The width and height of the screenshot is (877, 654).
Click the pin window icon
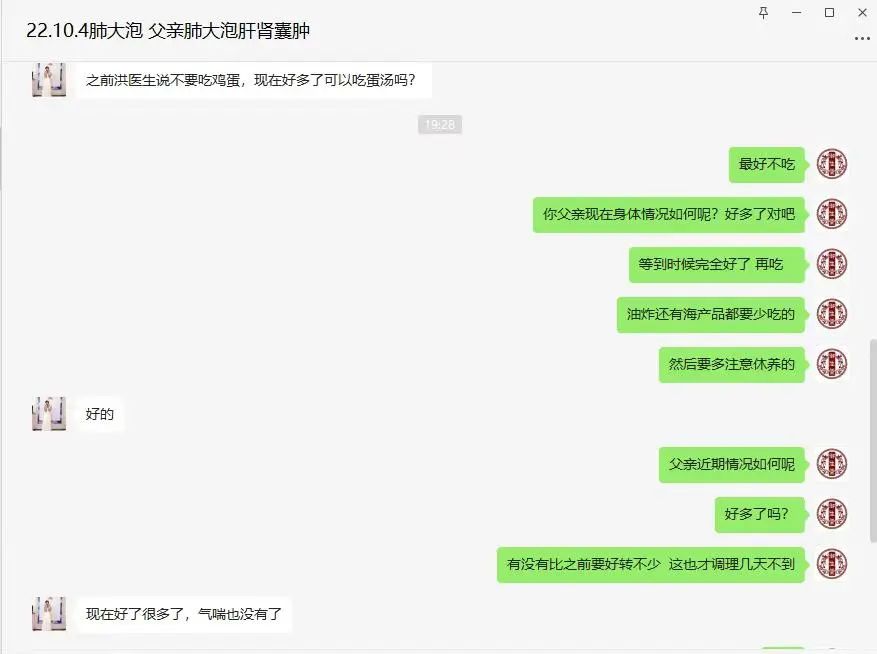pyautogui.click(x=763, y=12)
